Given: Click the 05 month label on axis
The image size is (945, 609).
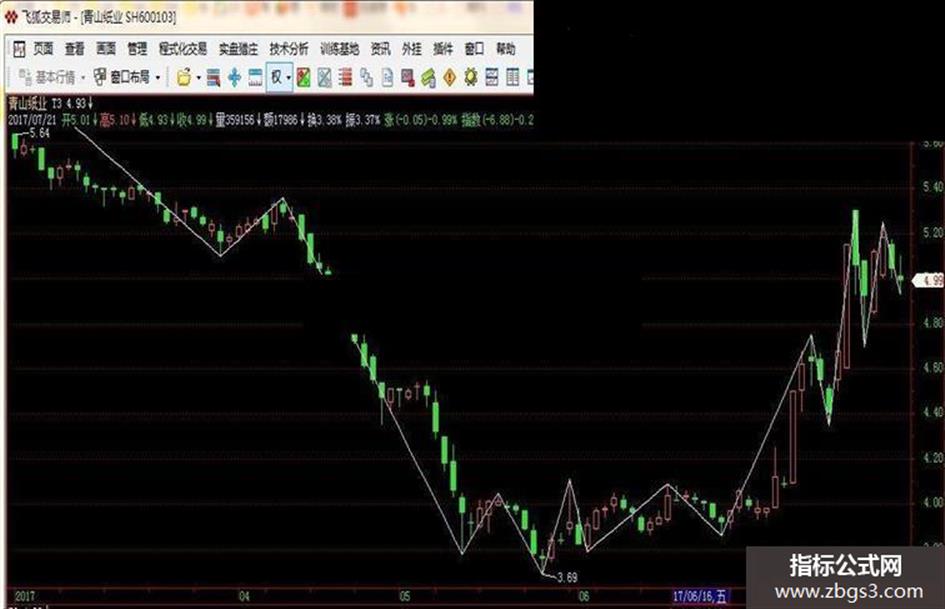Looking at the screenshot, I should point(405,596).
